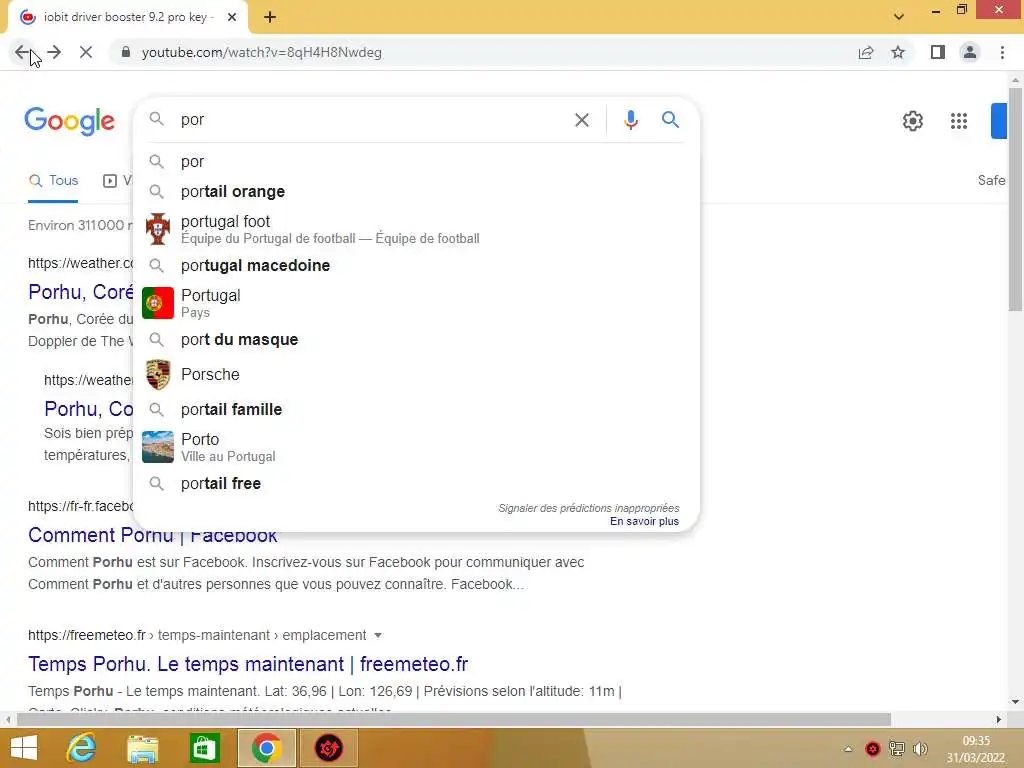Open Chrome's three-dot menu

[x=1002, y=52]
